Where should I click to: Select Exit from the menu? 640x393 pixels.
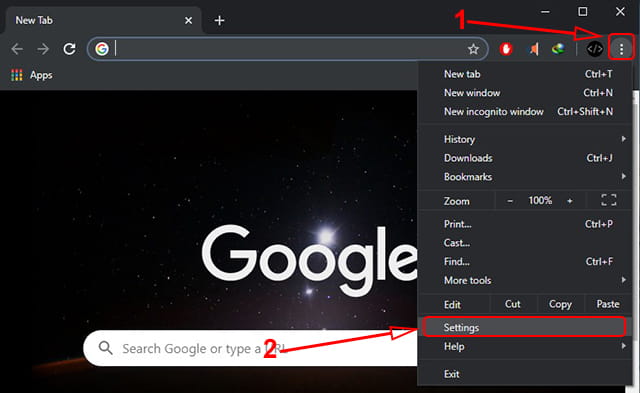(x=525, y=374)
